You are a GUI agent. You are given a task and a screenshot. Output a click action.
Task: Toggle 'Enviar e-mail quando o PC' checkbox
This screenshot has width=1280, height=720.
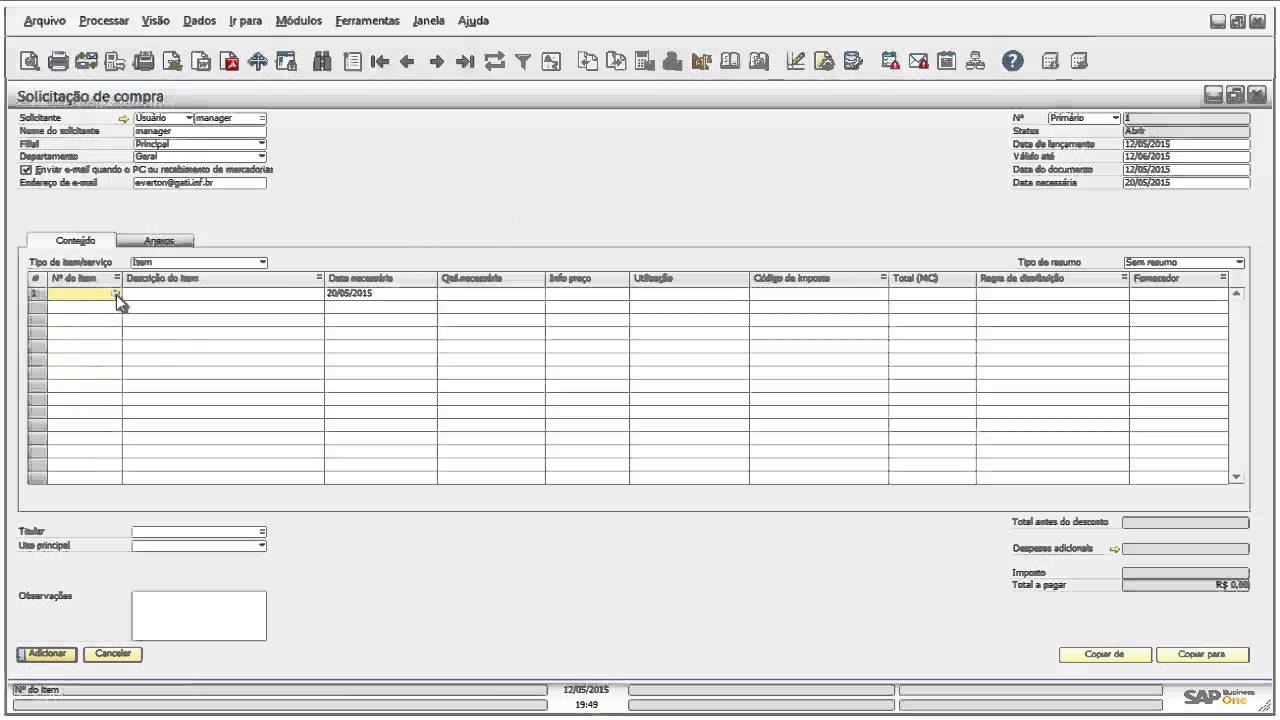click(26, 170)
